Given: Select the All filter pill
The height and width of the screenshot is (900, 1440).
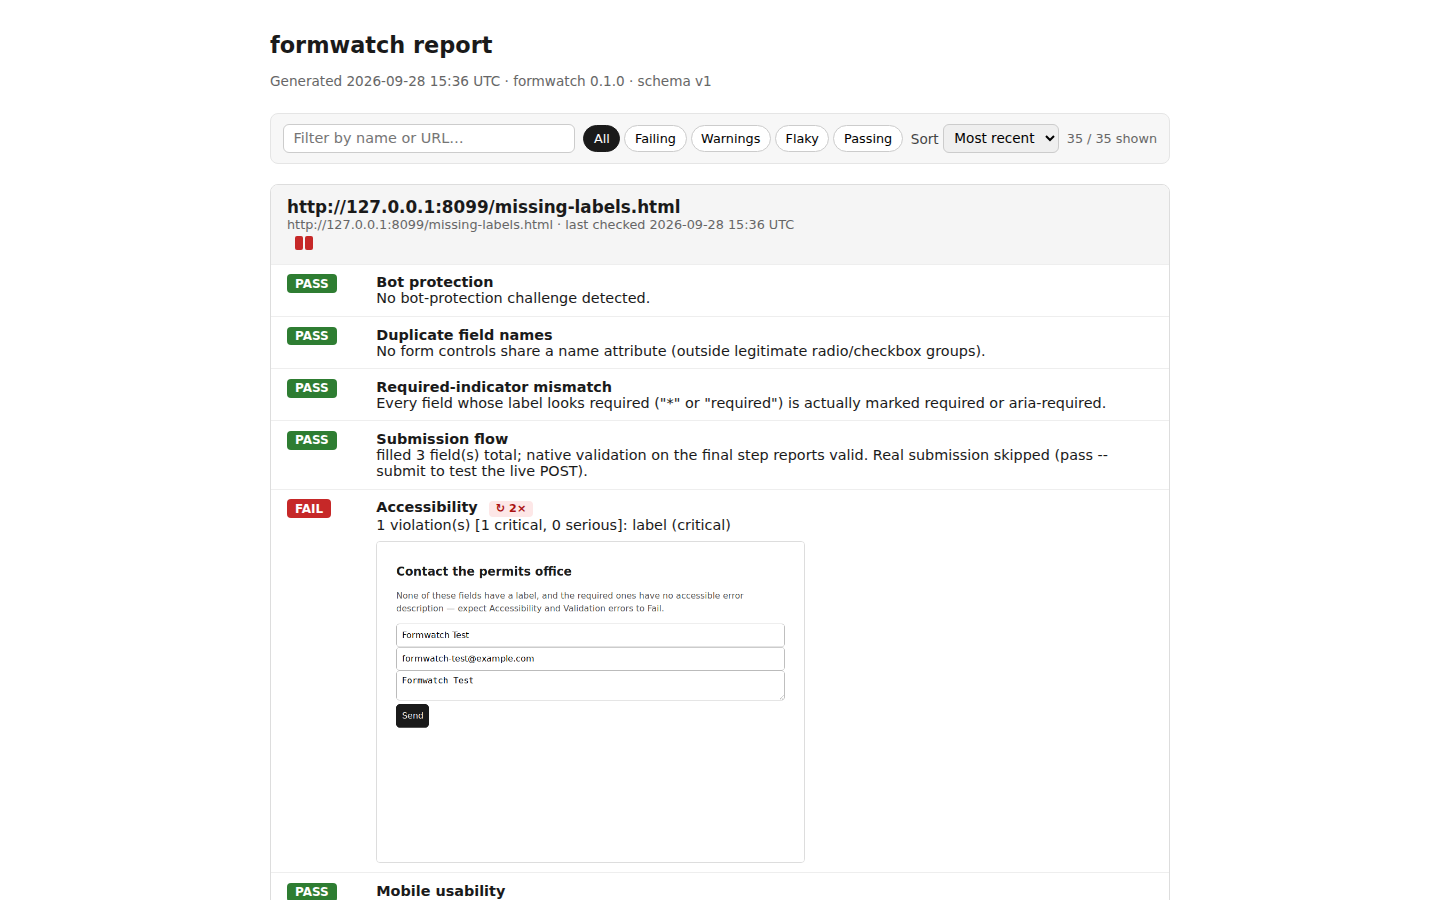Looking at the screenshot, I should pos(601,138).
